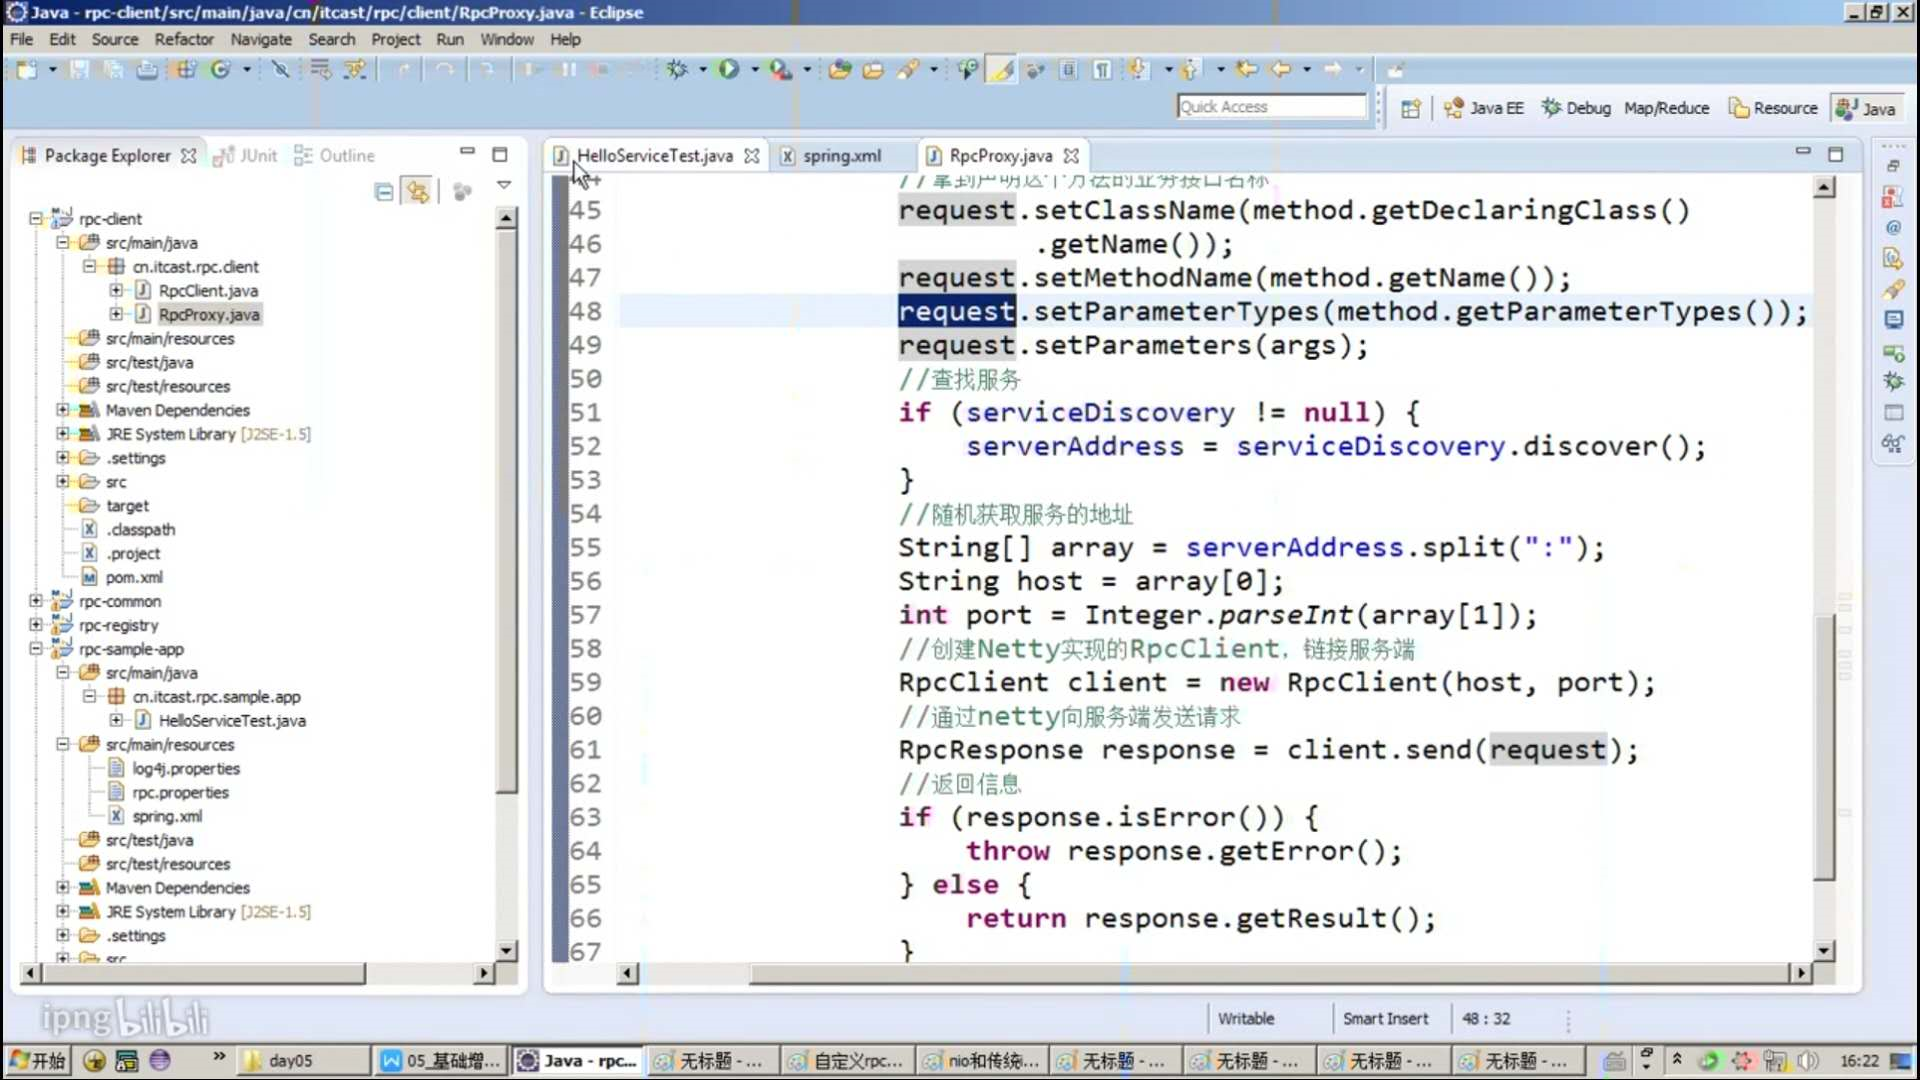Expand the rpc-common project node
The height and width of the screenshot is (1080, 1920).
(x=36, y=601)
